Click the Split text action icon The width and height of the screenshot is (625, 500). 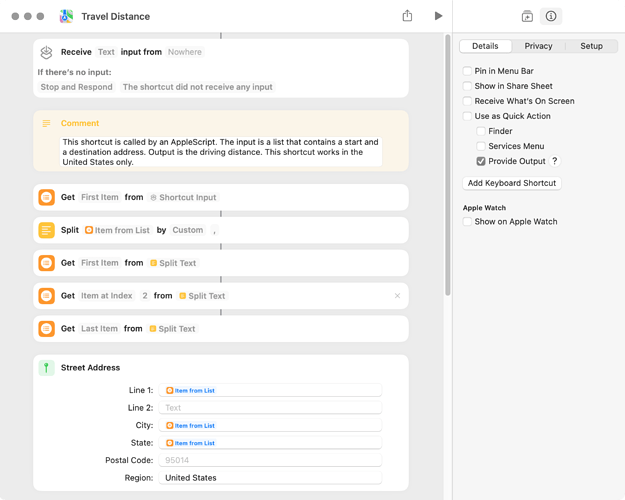(x=47, y=230)
